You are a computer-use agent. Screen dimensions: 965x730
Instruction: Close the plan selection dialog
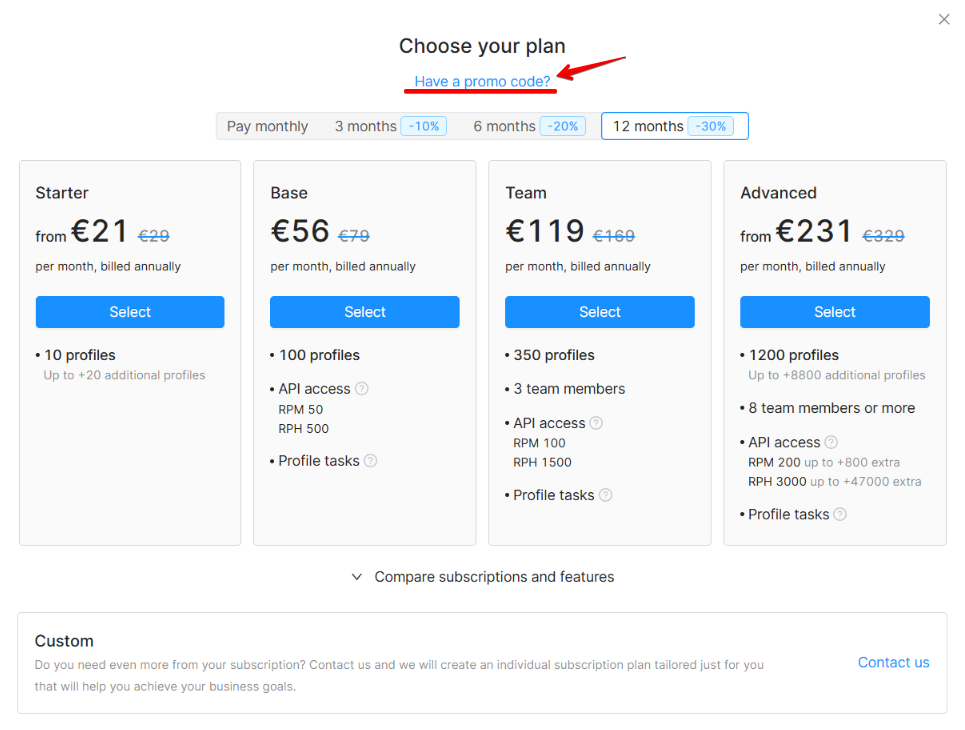(x=944, y=19)
